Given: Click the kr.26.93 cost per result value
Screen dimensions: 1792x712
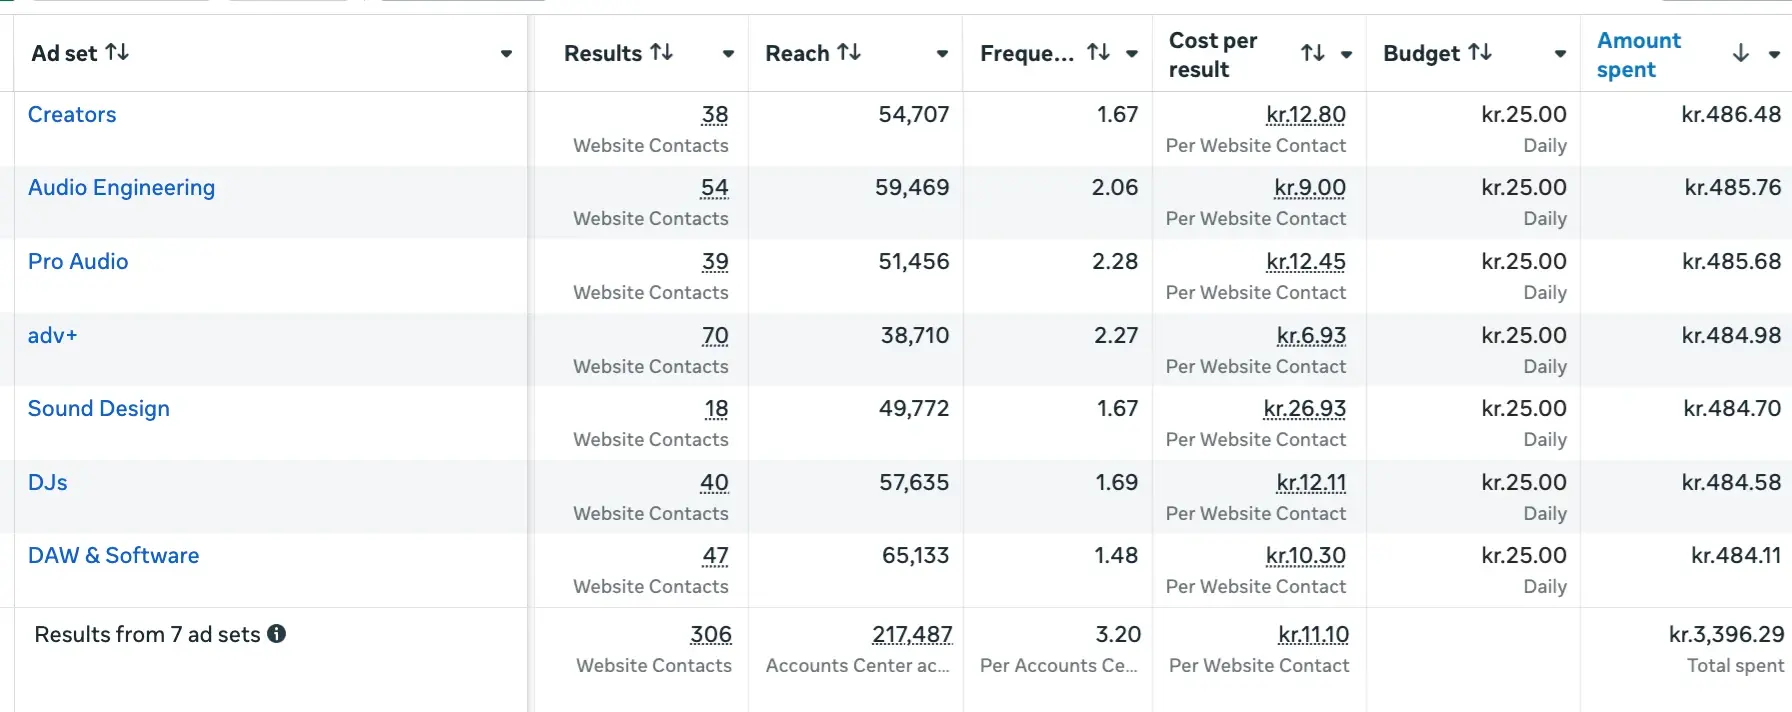Looking at the screenshot, I should [x=1305, y=409].
